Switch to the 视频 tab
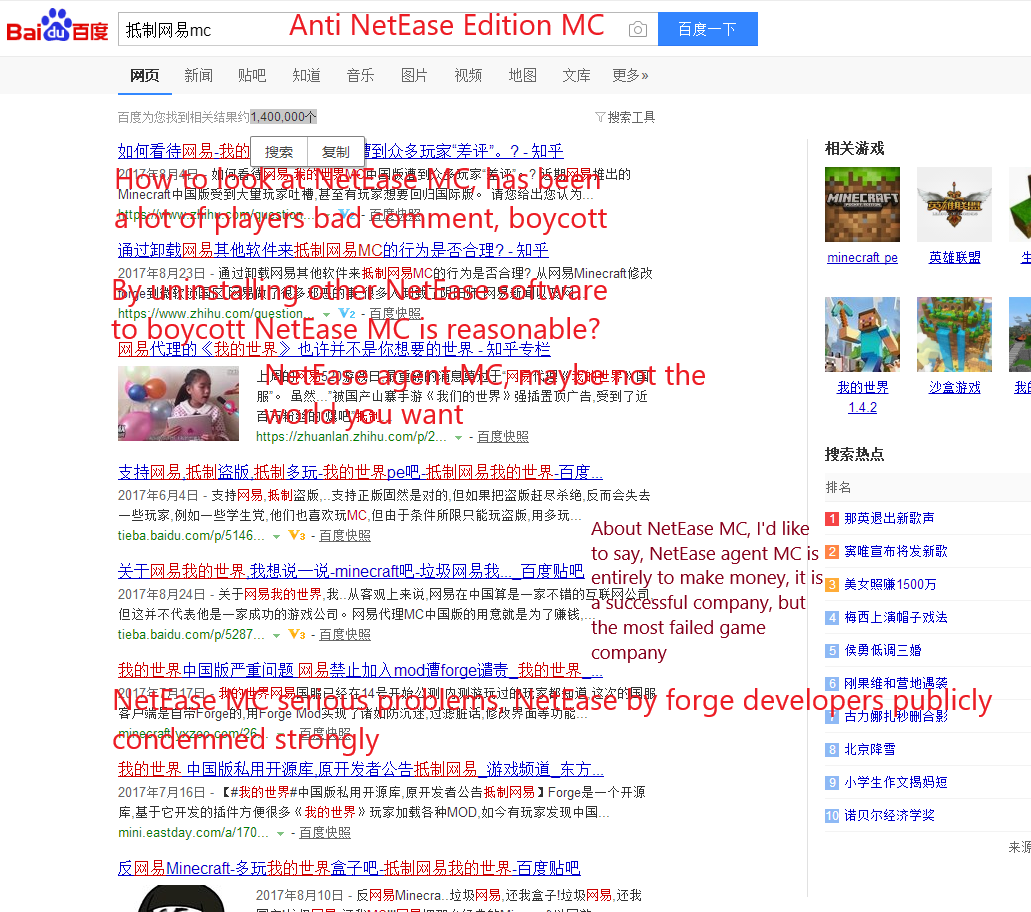 tap(468, 76)
